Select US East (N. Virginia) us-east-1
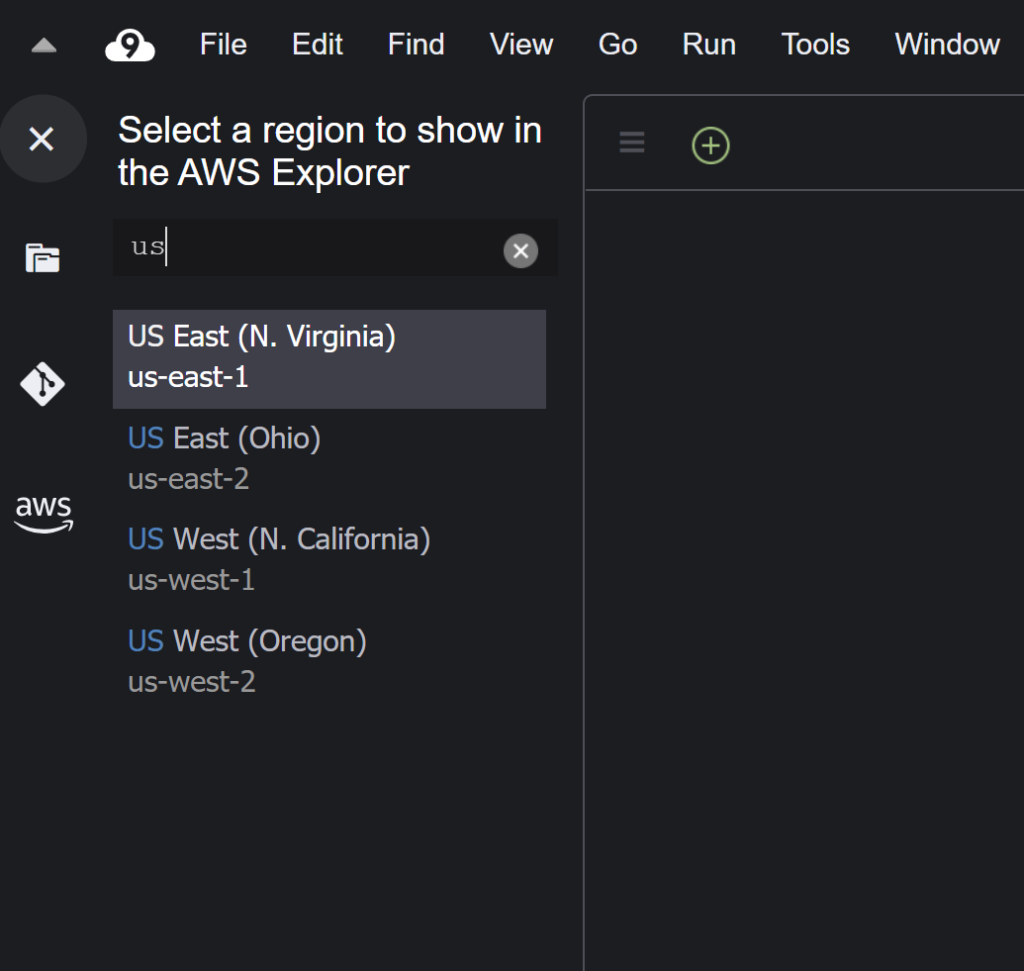The image size is (1024, 971). pos(329,358)
